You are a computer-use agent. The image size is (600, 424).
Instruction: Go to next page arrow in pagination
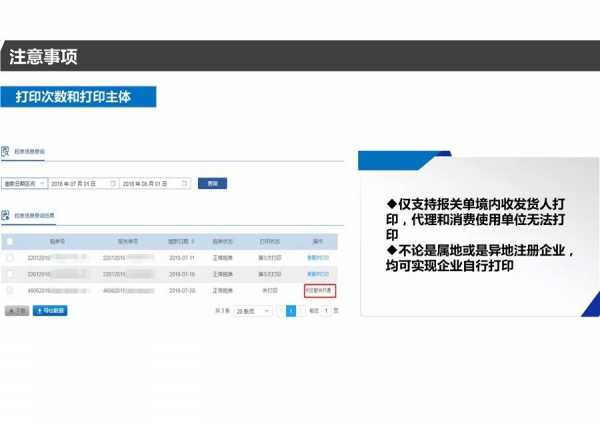301,311
